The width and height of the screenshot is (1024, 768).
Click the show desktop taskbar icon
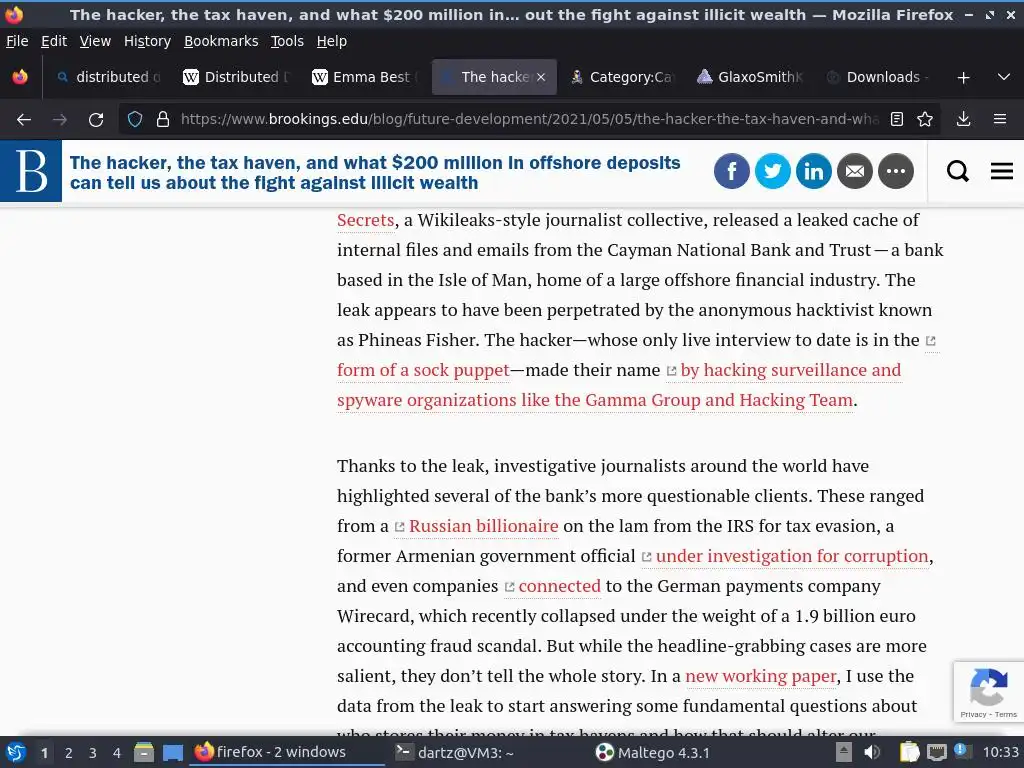tap(173, 753)
